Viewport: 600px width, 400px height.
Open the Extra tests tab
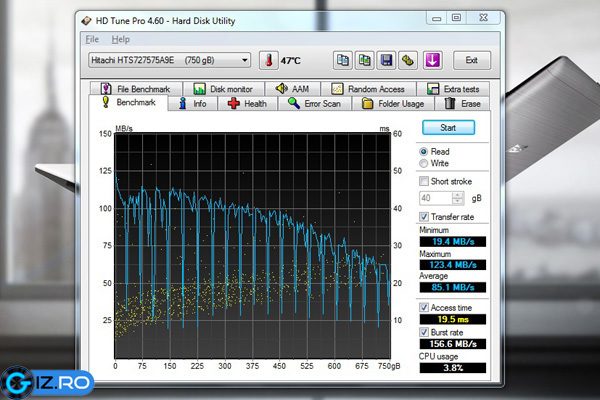[453, 89]
